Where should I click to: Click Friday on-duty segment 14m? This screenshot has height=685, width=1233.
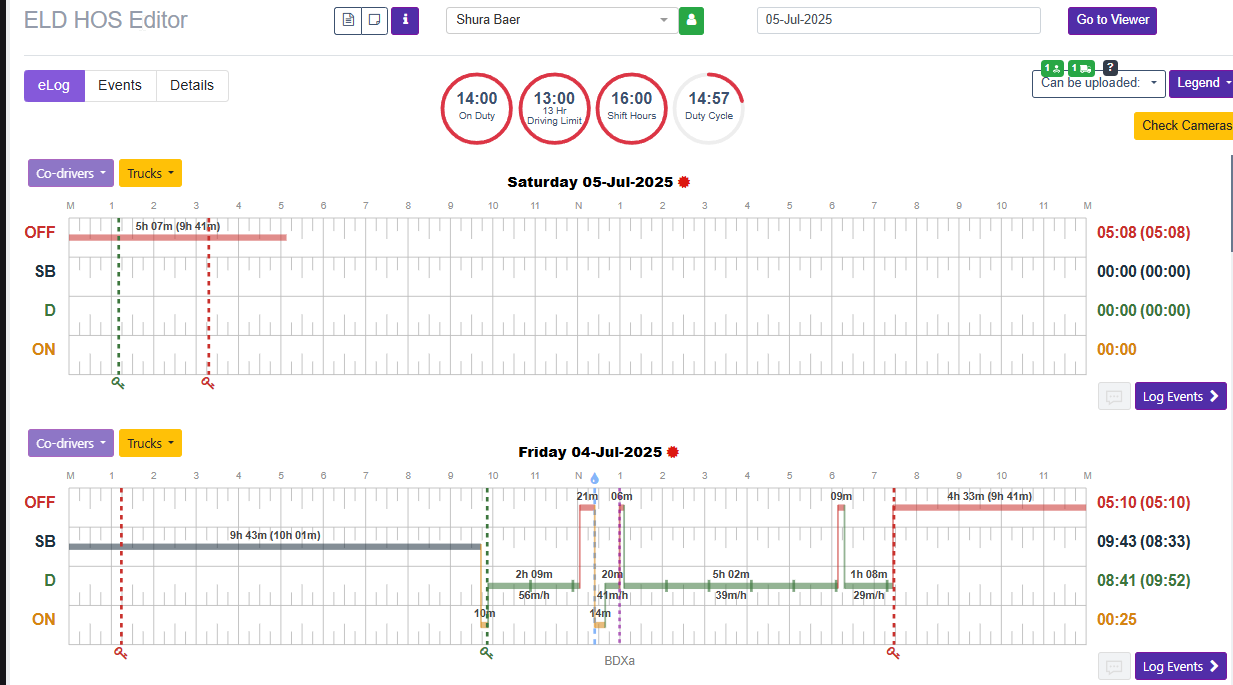coord(599,624)
